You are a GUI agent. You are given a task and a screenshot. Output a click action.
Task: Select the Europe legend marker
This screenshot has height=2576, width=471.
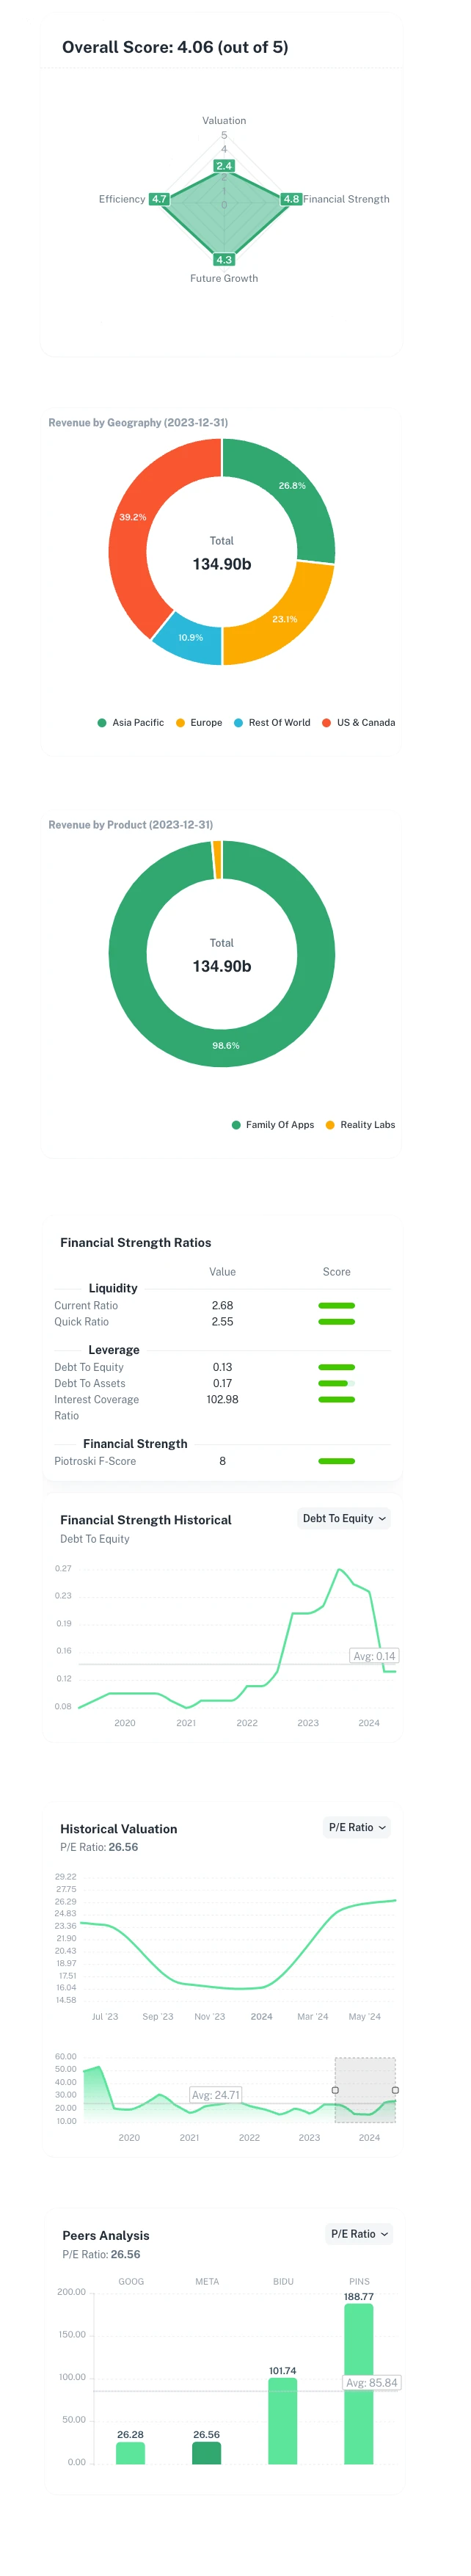183,722
